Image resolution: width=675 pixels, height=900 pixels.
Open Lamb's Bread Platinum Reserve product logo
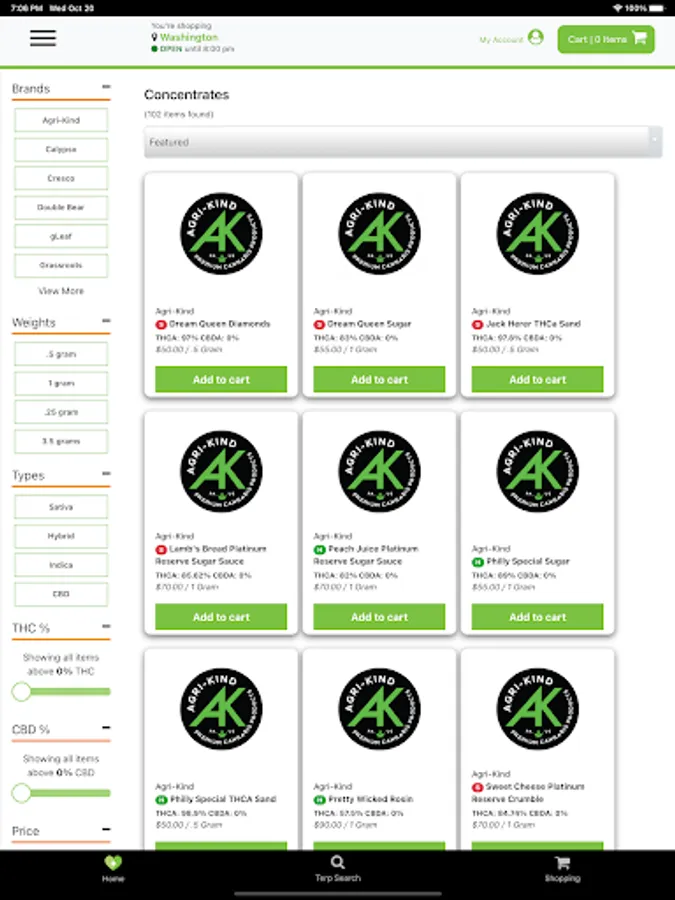(221, 471)
